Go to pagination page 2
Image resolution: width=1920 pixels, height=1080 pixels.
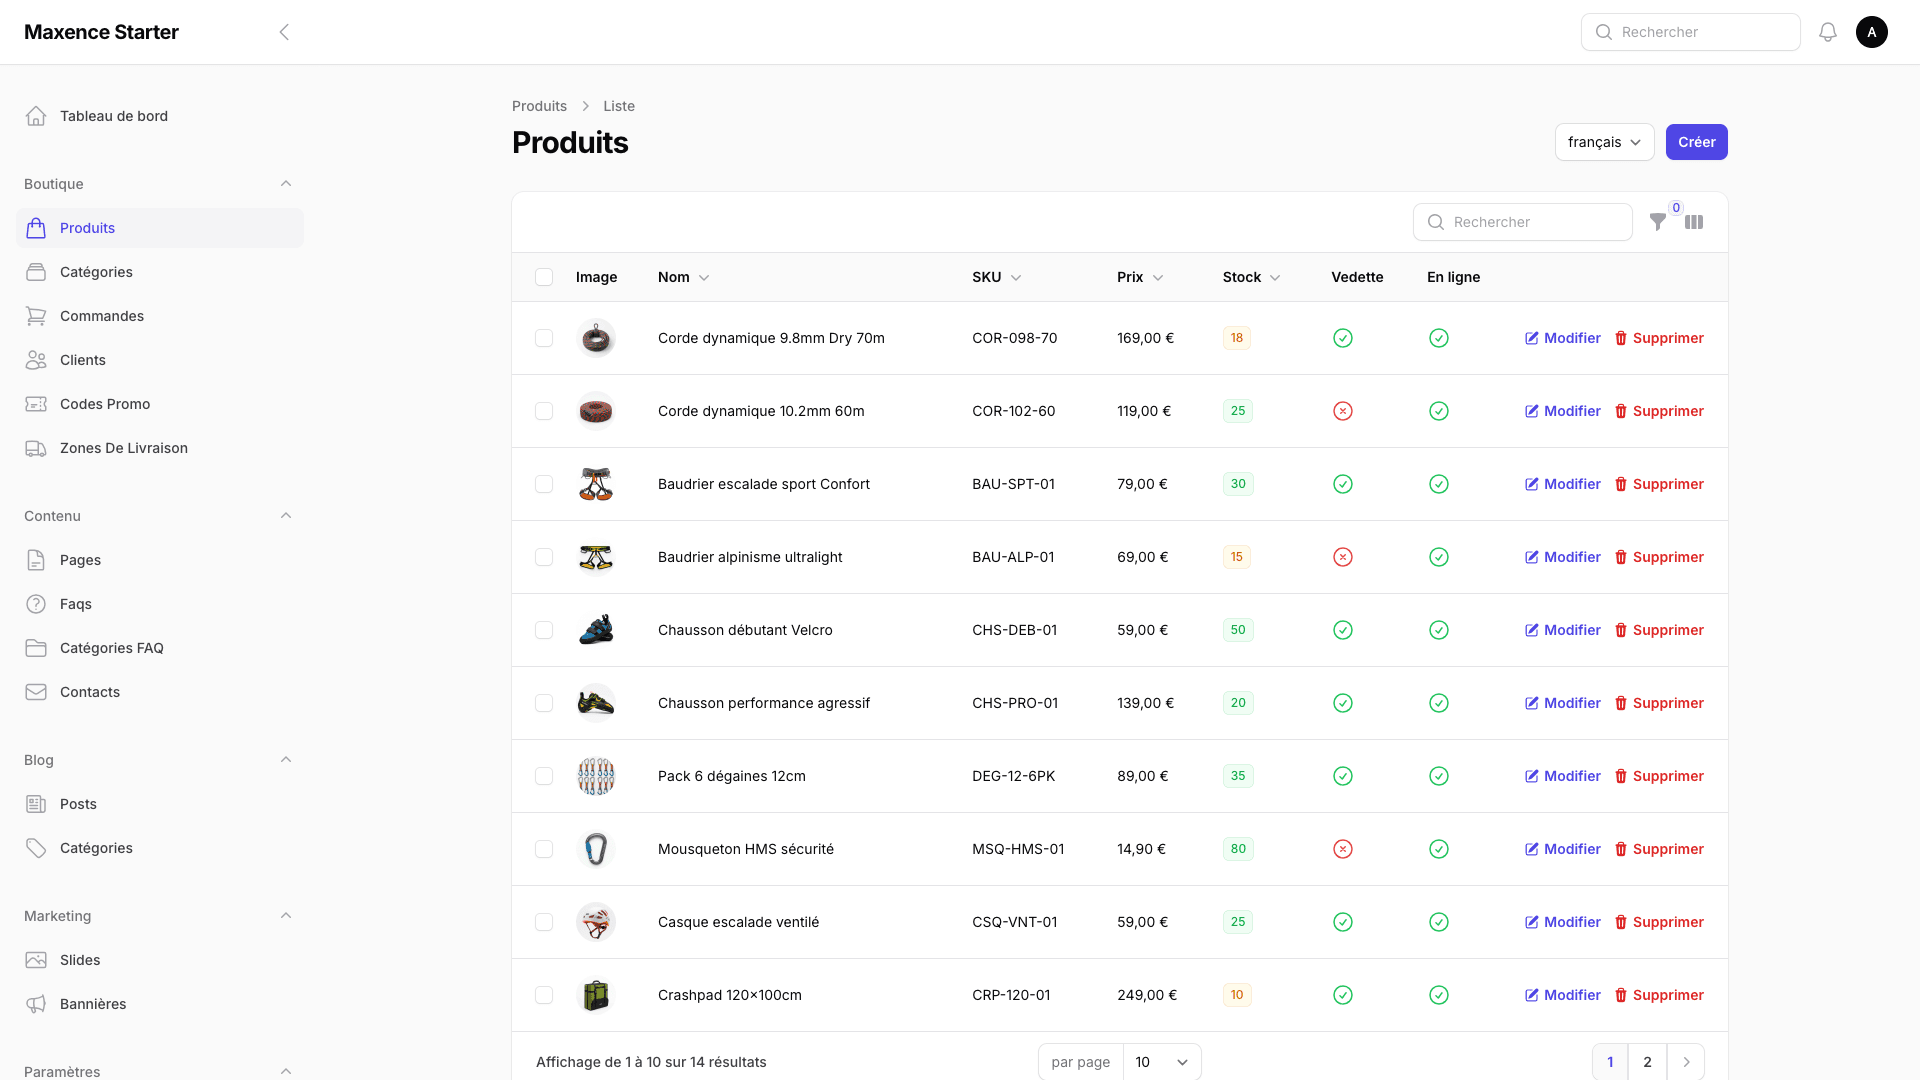tap(1647, 1062)
